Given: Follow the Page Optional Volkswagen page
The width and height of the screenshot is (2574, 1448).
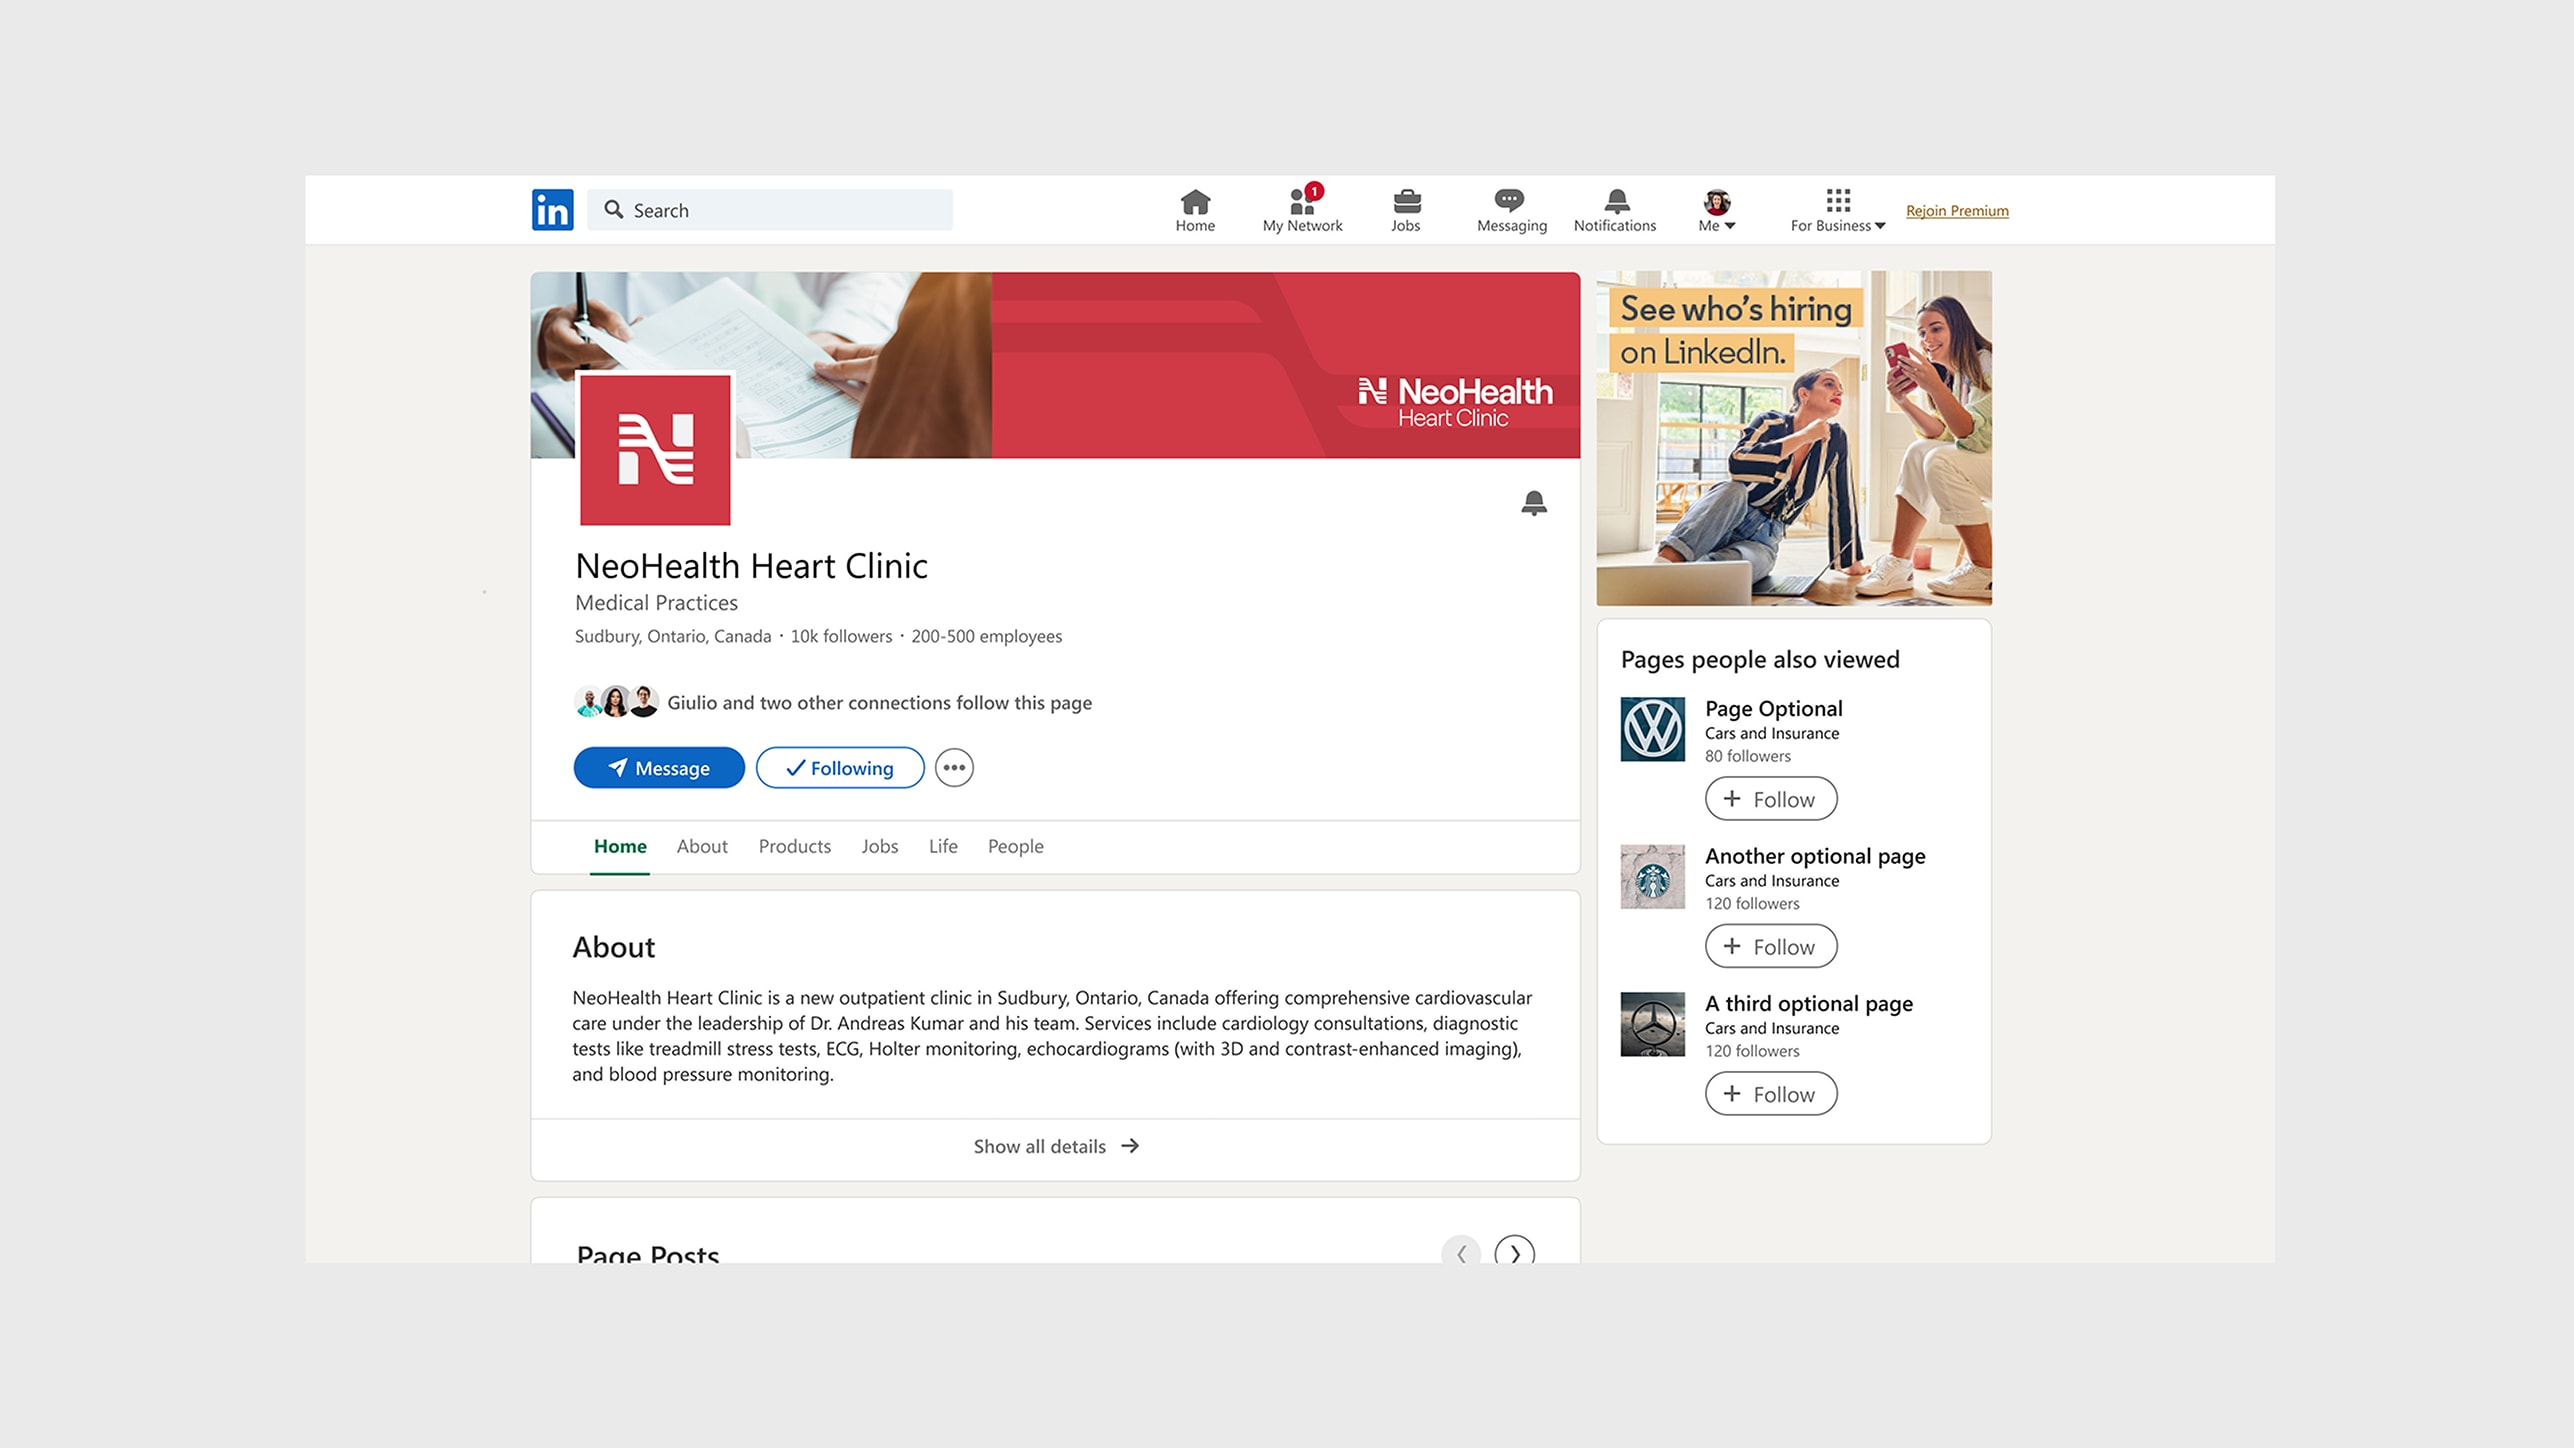Looking at the screenshot, I should point(1770,799).
